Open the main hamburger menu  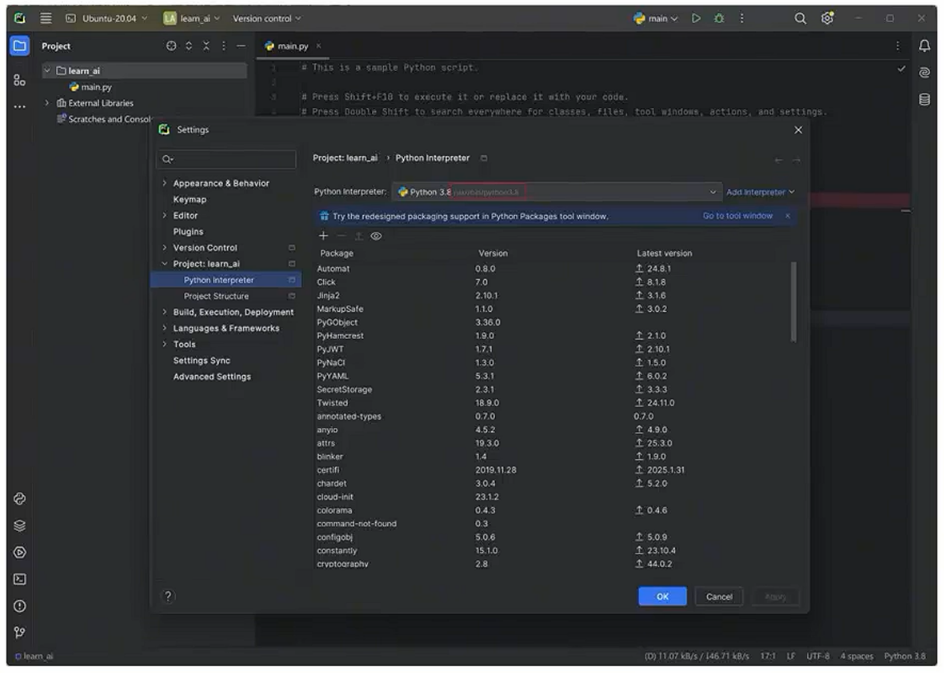[x=46, y=18]
